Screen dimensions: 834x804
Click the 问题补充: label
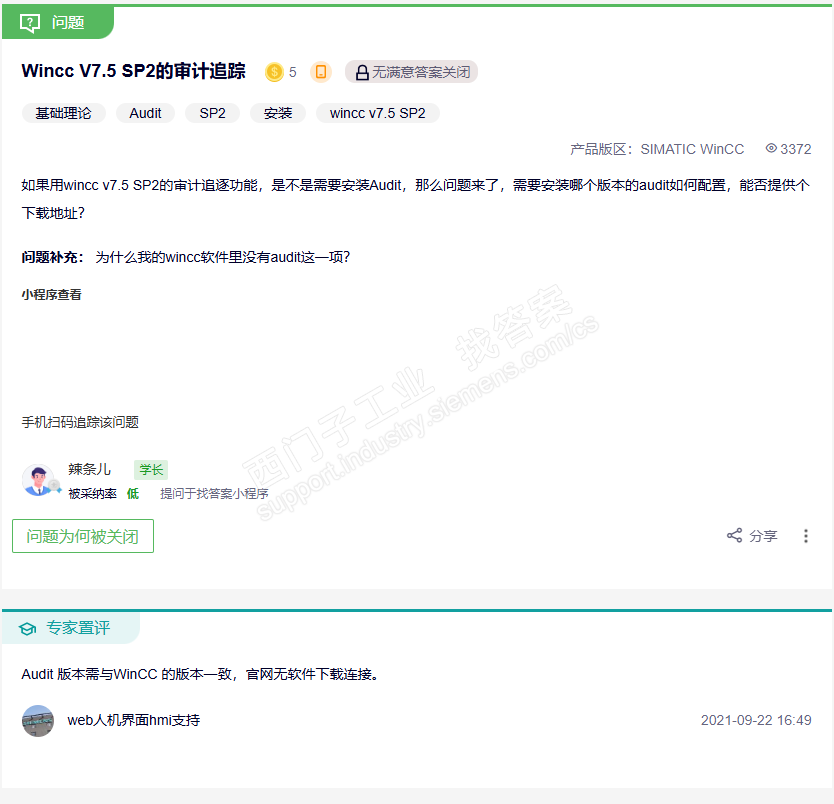[x=53, y=257]
